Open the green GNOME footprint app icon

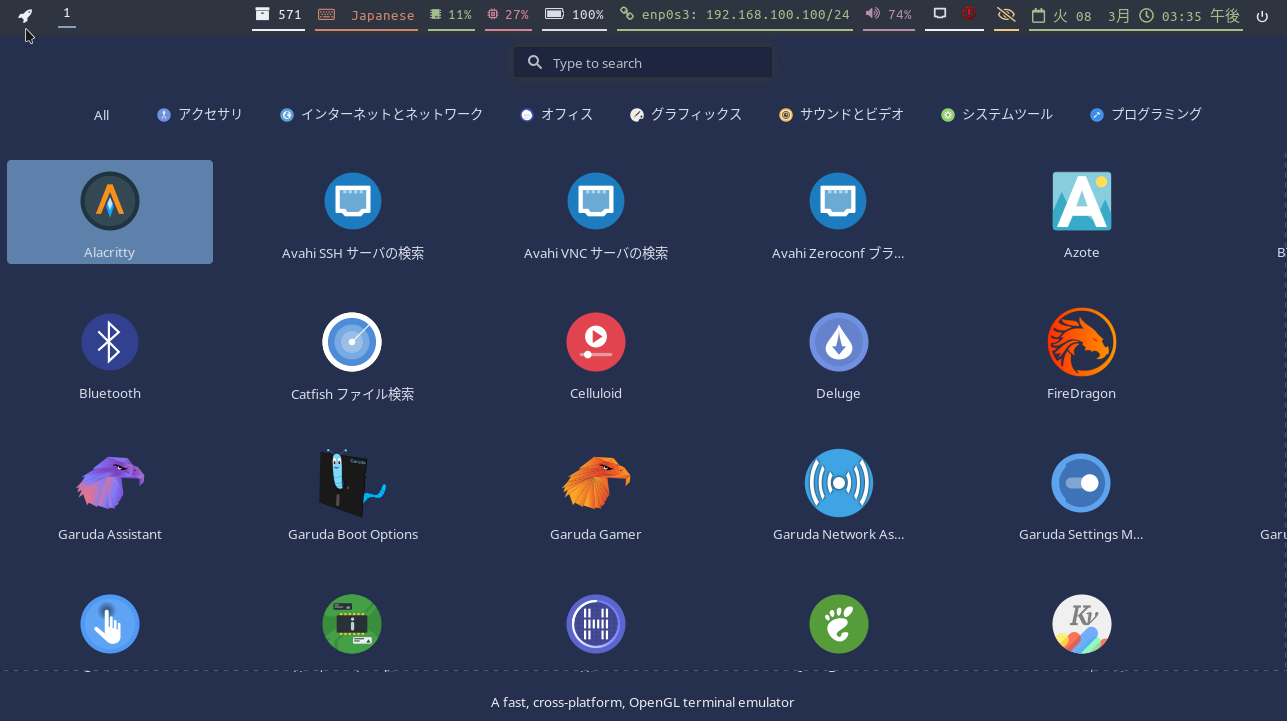coord(838,624)
